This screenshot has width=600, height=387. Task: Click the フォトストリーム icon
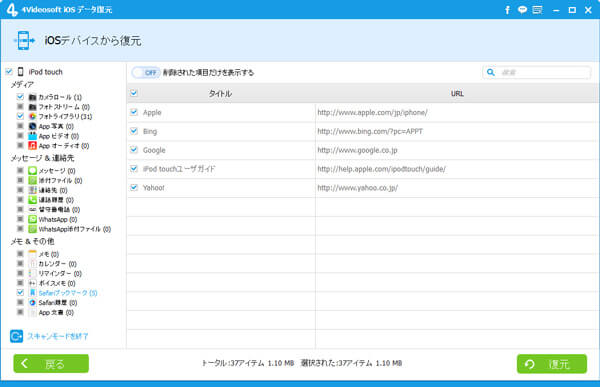point(33,107)
